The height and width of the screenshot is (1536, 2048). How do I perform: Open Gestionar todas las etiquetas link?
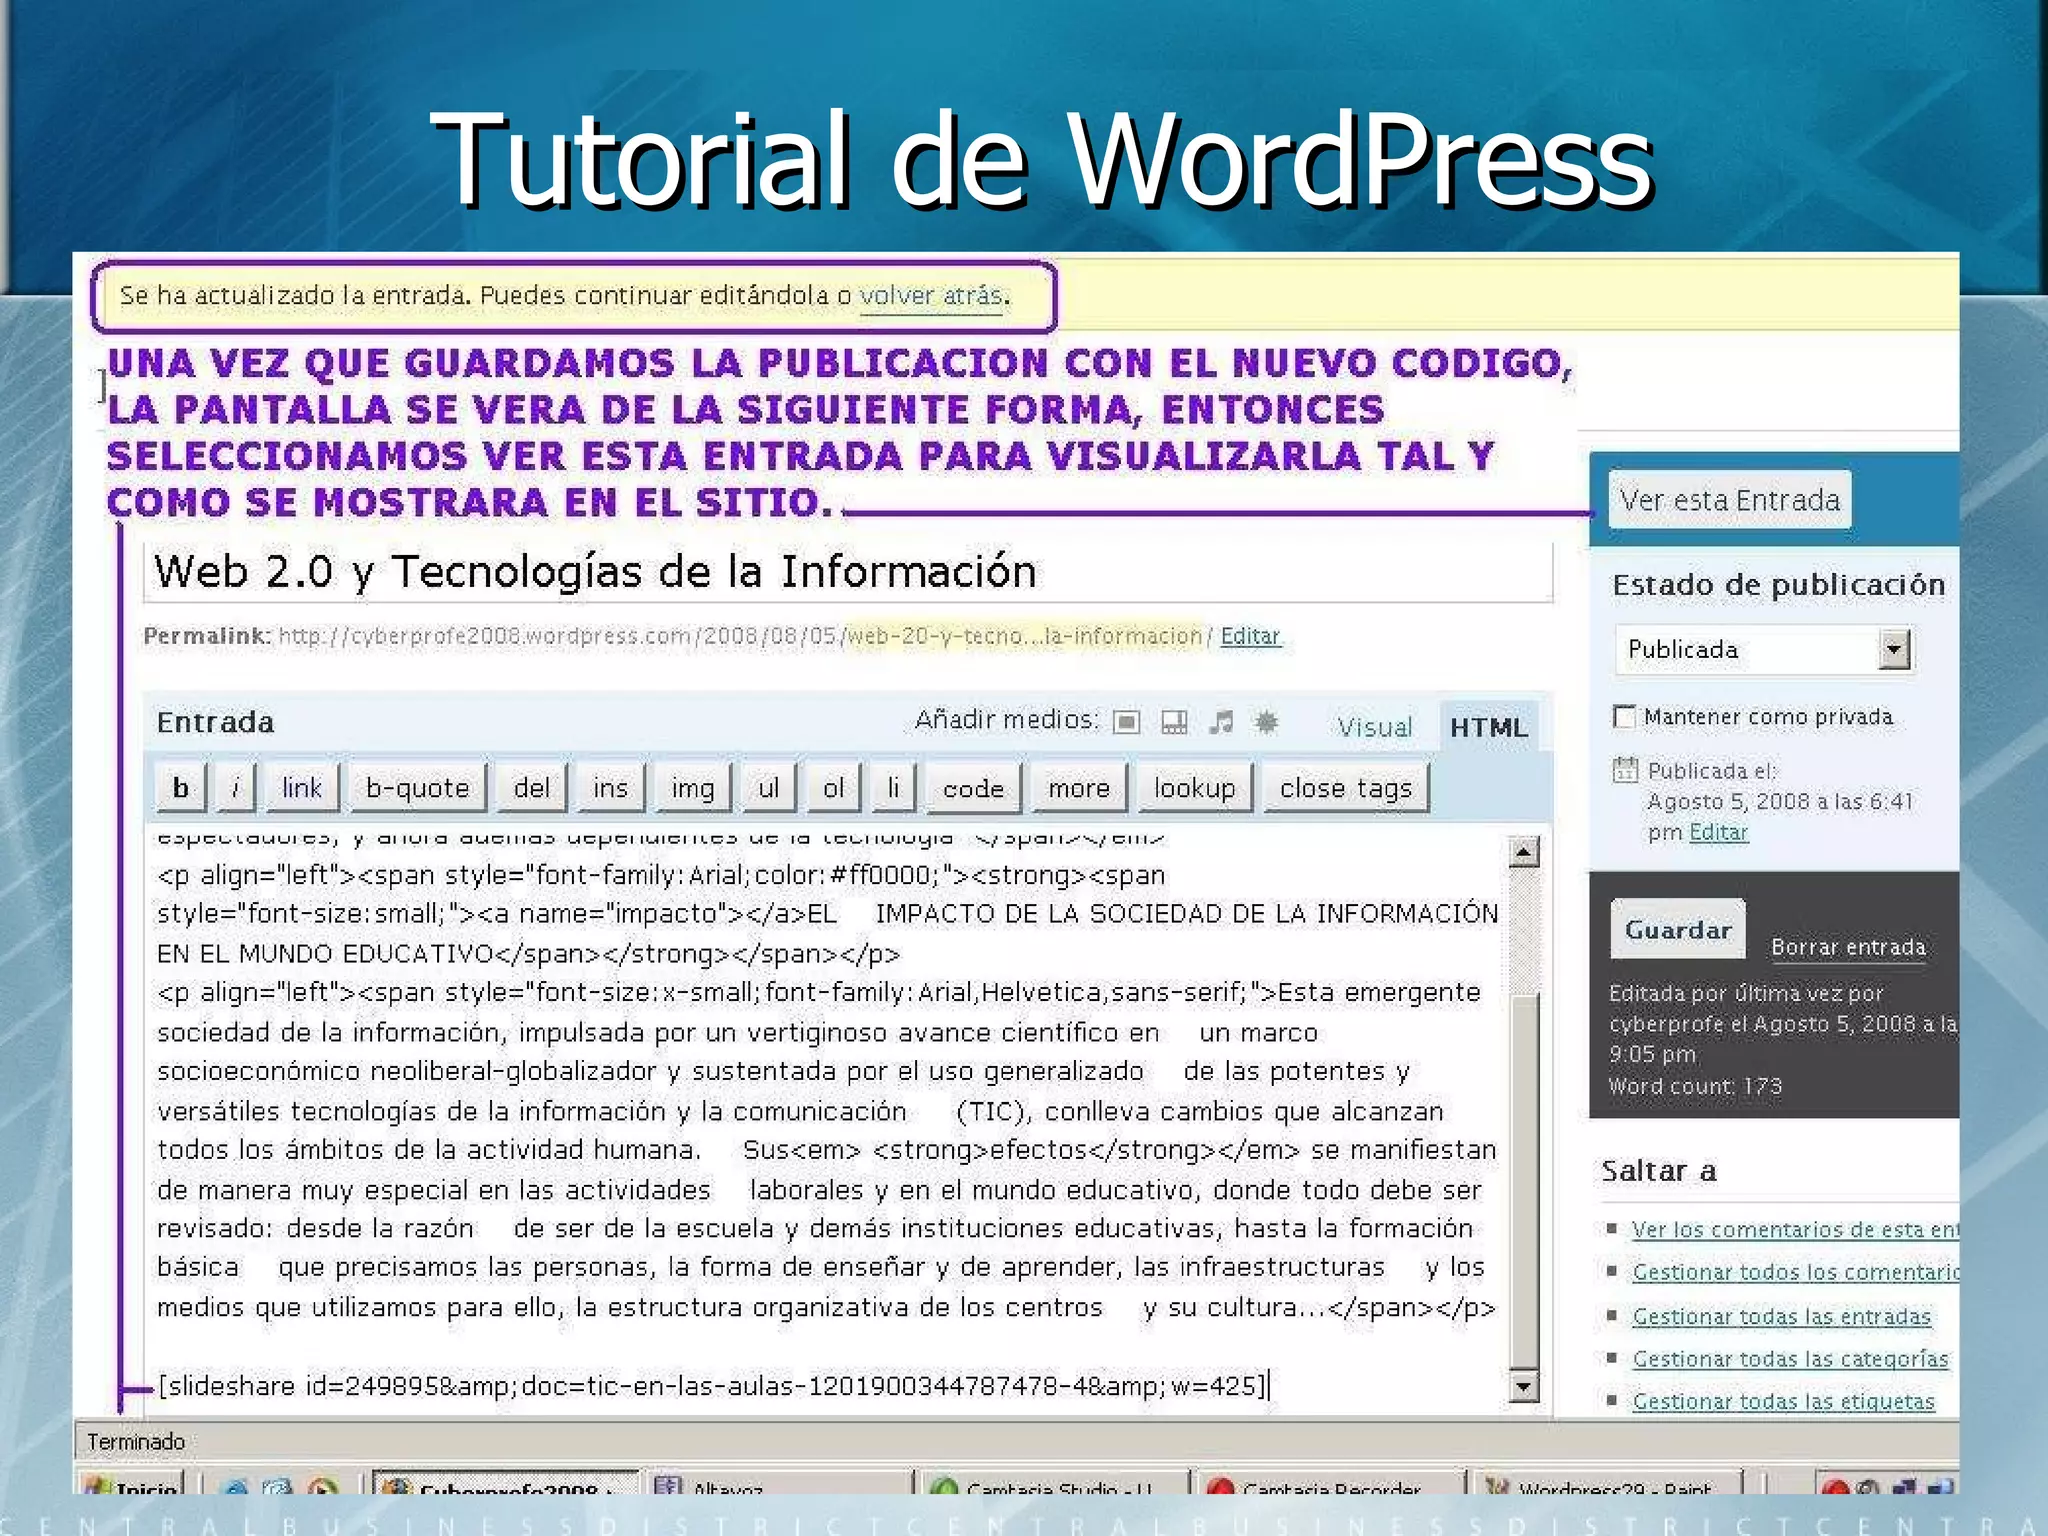tap(1783, 1402)
